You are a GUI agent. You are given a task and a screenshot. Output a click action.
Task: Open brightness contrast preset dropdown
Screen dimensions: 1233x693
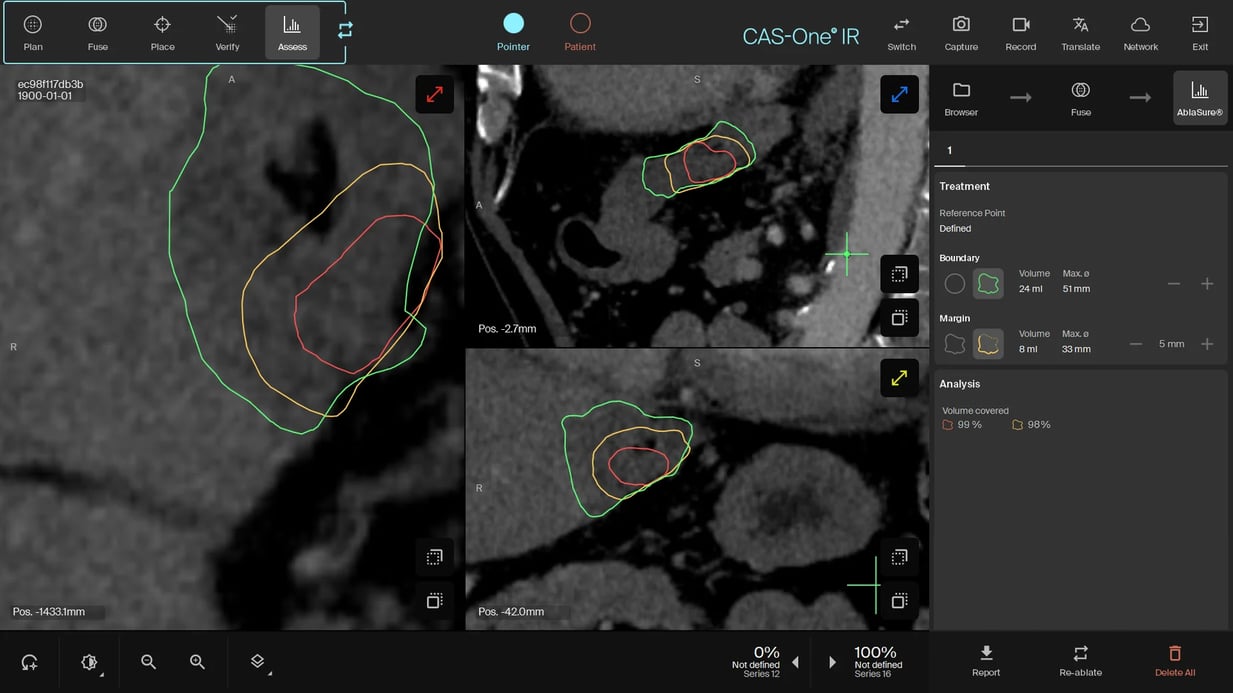point(90,662)
